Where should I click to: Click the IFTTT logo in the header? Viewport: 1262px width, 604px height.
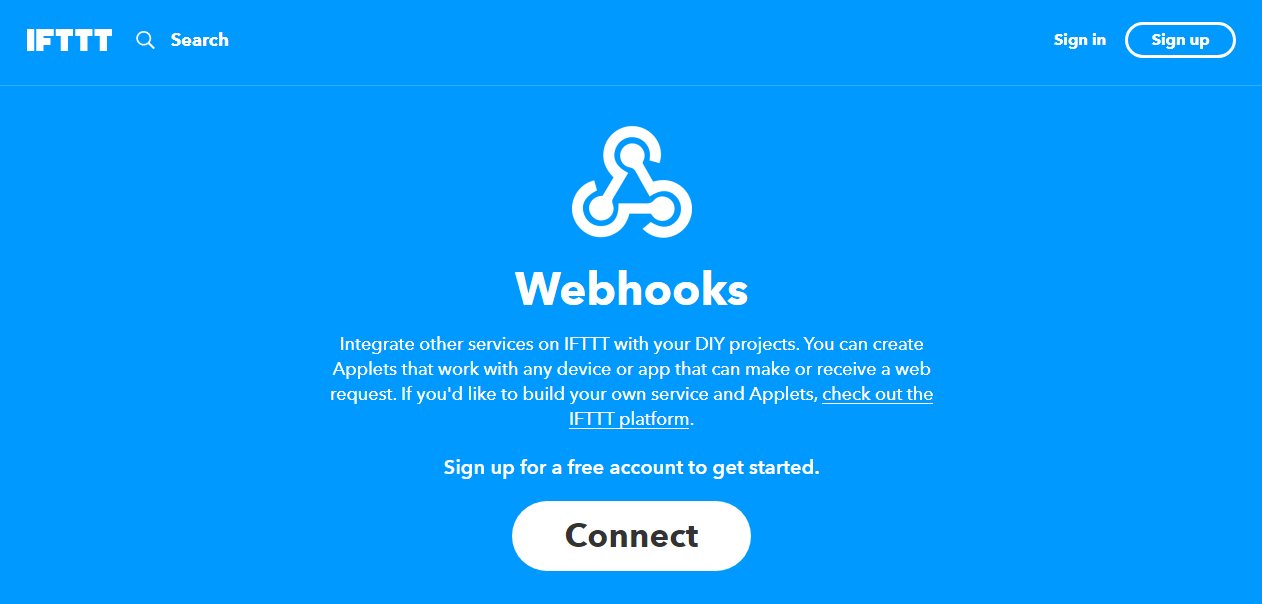click(x=69, y=40)
